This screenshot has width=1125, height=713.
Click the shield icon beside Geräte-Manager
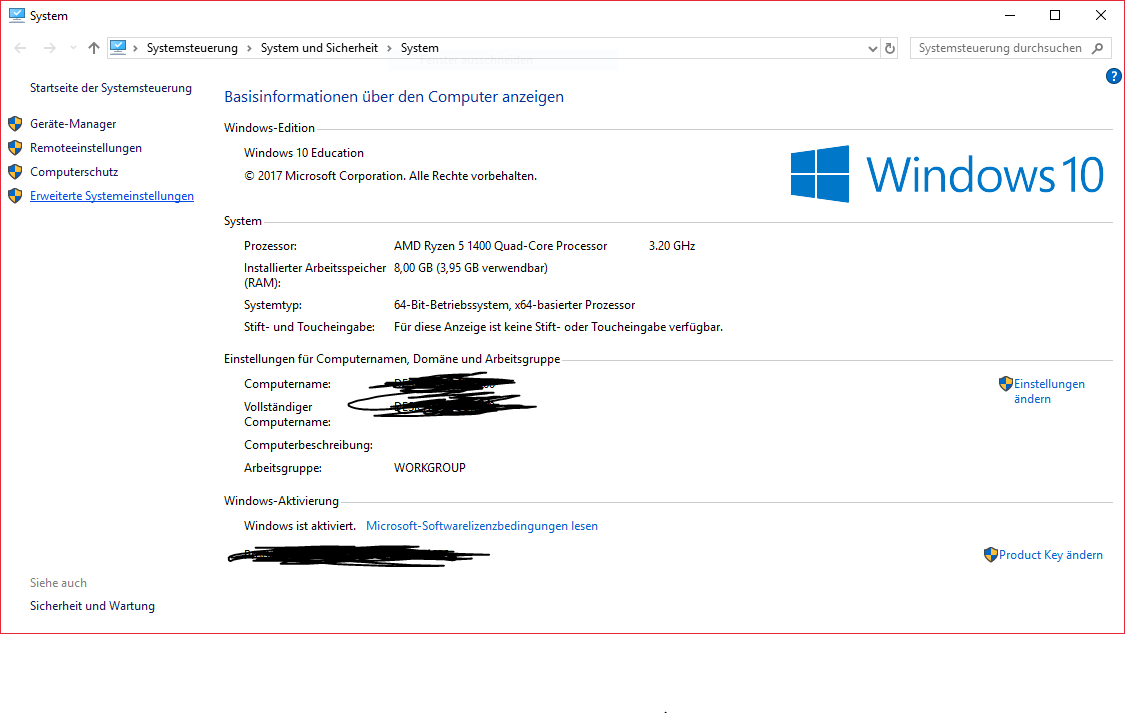[15, 123]
